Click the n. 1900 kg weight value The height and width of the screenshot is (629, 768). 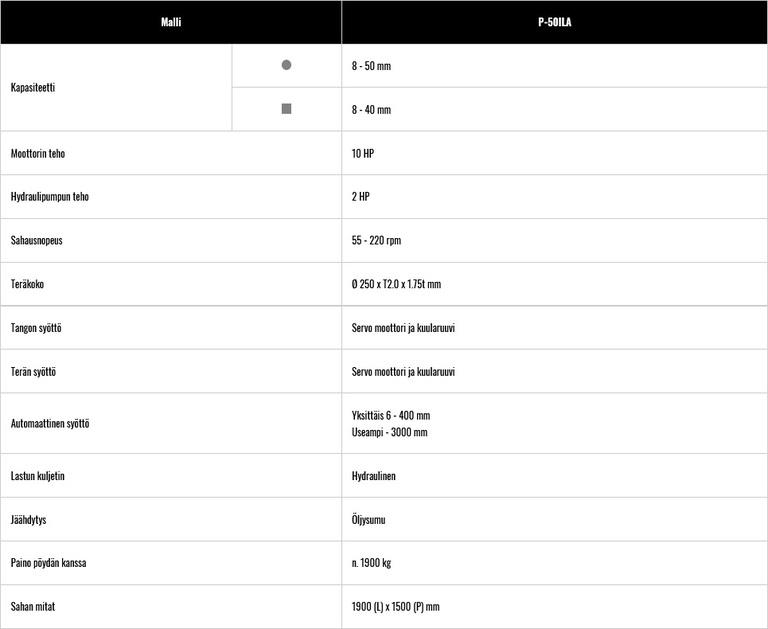(371, 563)
